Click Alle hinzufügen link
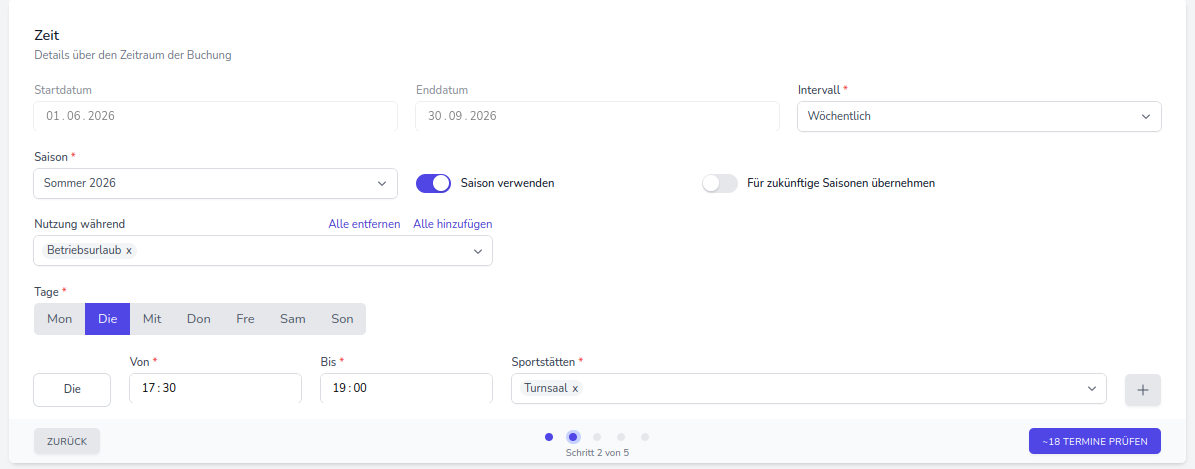 (453, 224)
